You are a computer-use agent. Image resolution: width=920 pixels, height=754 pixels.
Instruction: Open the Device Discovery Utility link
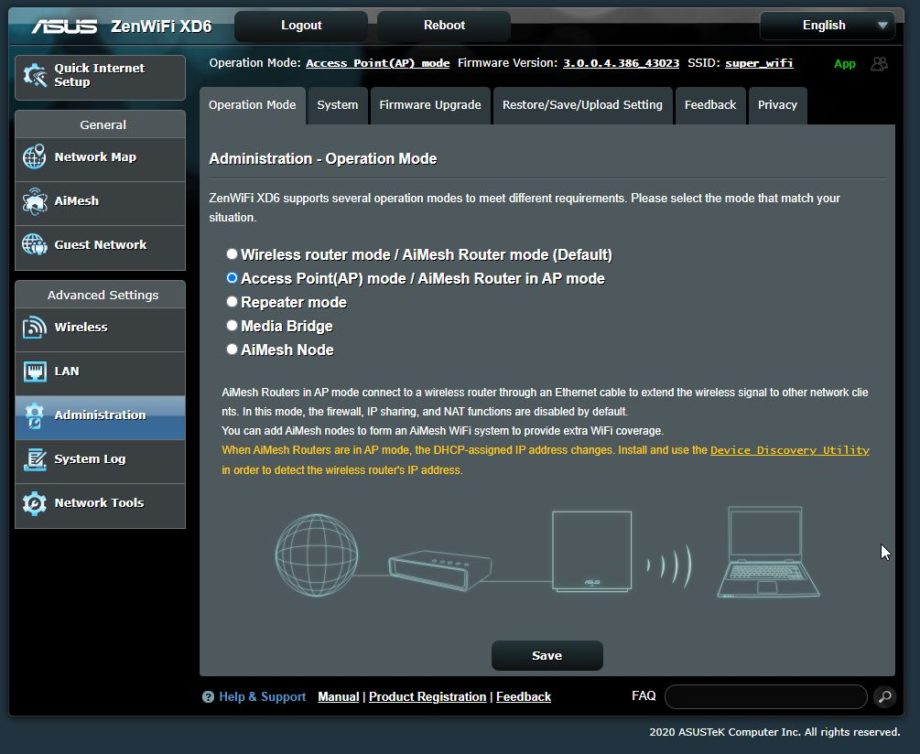tap(789, 451)
